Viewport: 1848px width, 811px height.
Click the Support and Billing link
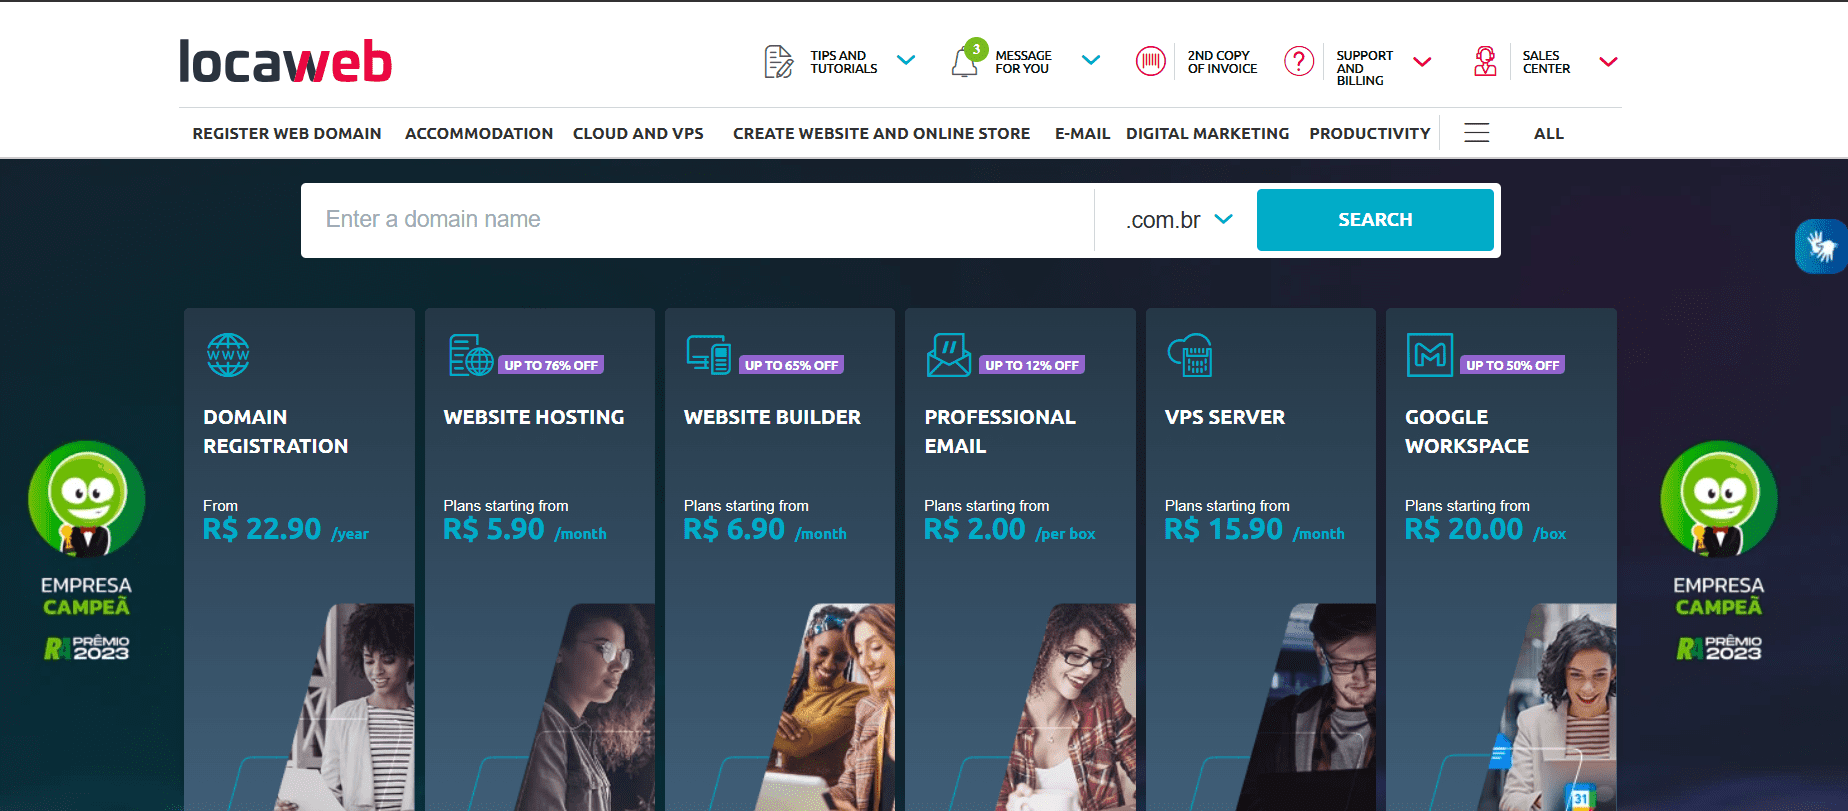(x=1364, y=68)
